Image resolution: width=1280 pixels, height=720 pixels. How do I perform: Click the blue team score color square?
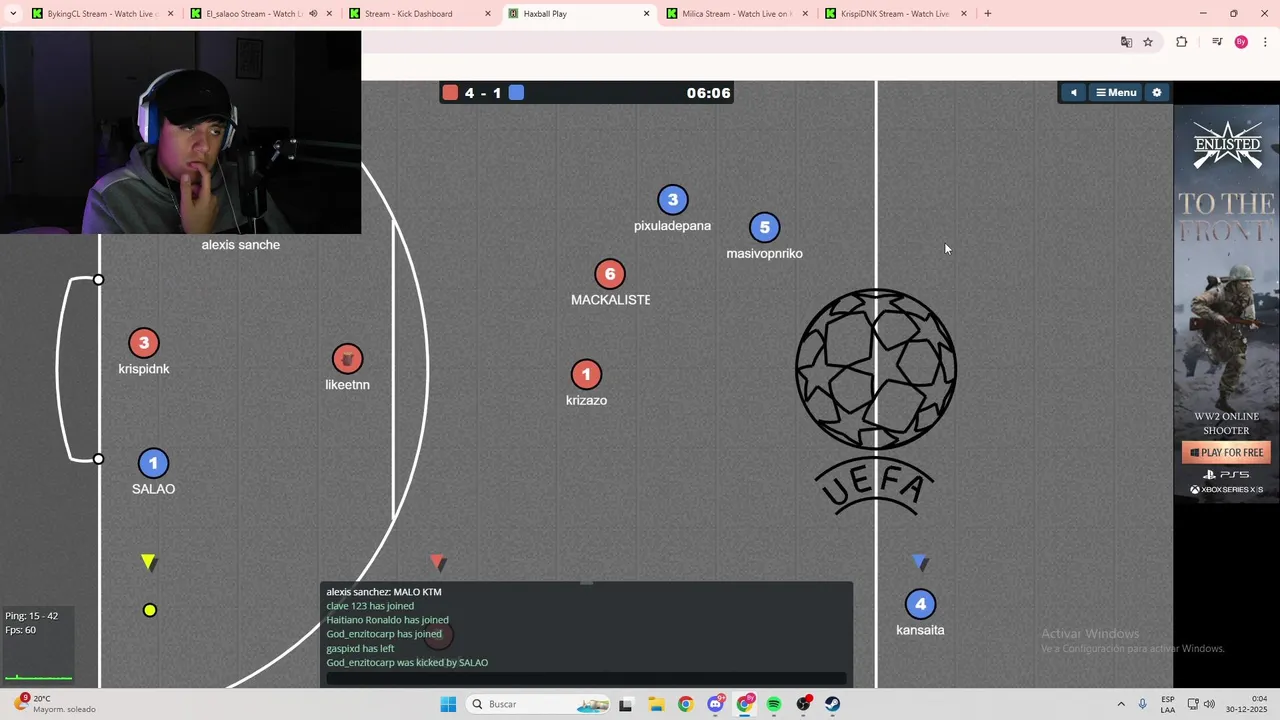[516, 93]
